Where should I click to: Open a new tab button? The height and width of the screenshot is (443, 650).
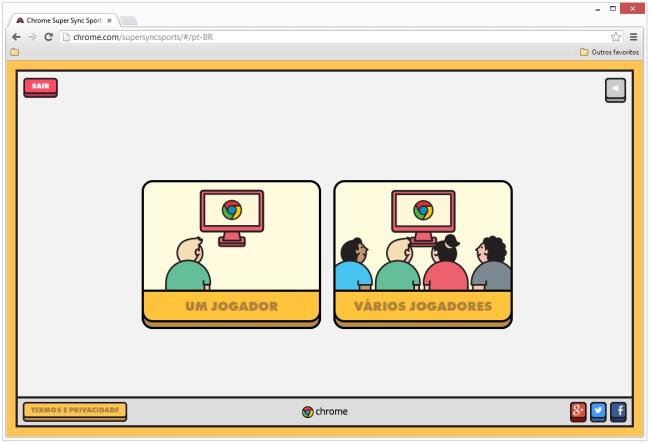click(x=129, y=21)
